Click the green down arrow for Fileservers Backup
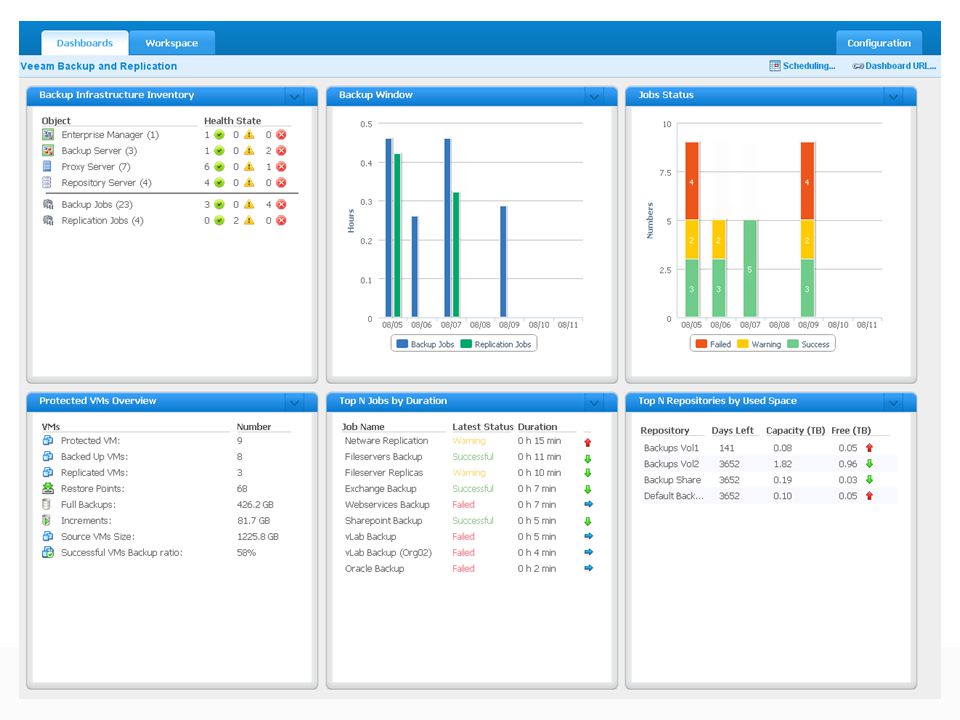Screen dimensions: 960x720 tap(588, 458)
